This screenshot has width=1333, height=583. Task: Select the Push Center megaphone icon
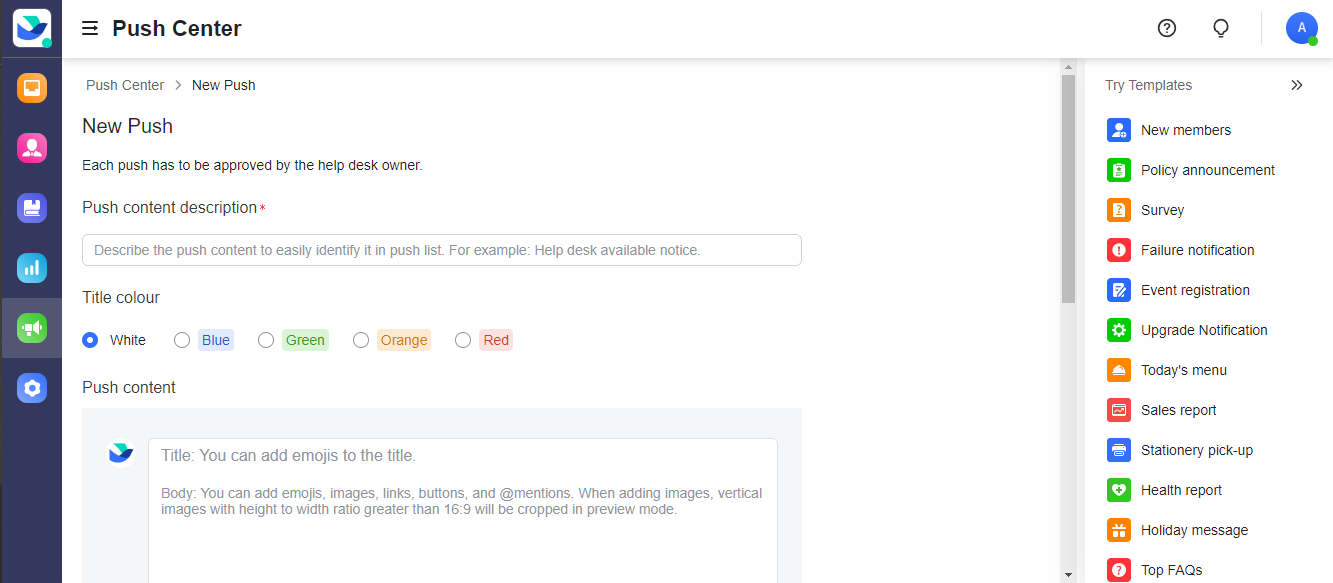tap(31, 327)
